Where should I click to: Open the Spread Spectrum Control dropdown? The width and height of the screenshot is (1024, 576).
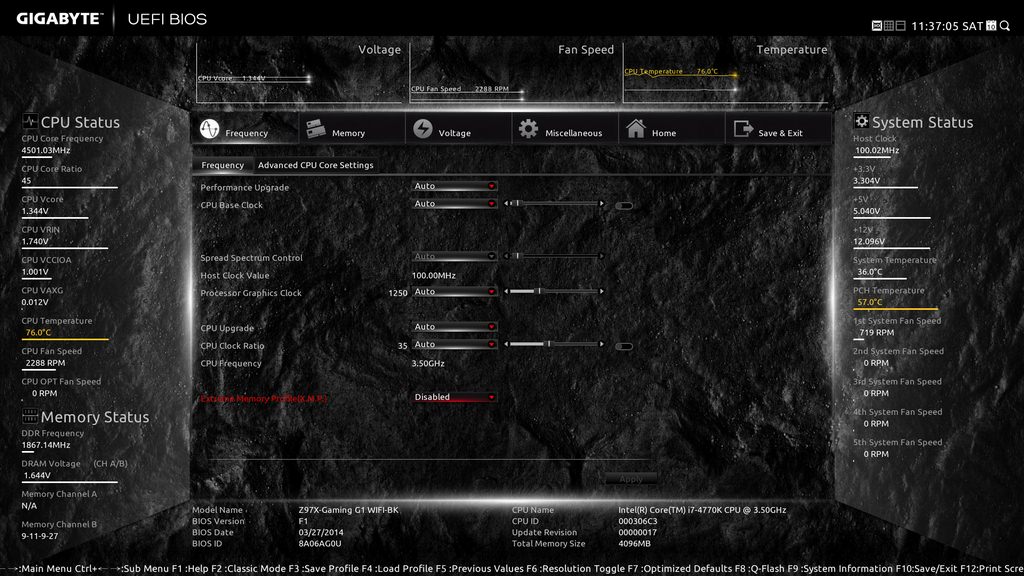454,257
